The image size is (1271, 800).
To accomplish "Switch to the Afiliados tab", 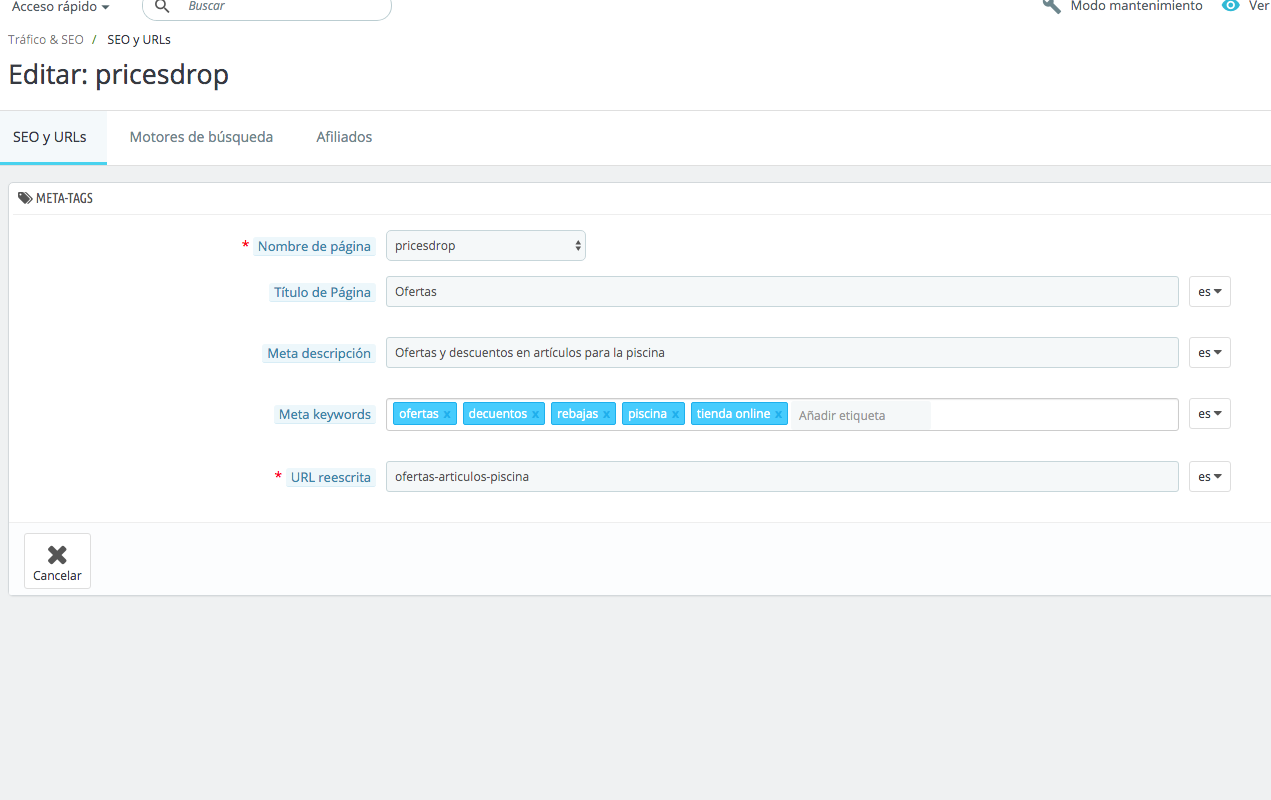I will click(x=344, y=137).
